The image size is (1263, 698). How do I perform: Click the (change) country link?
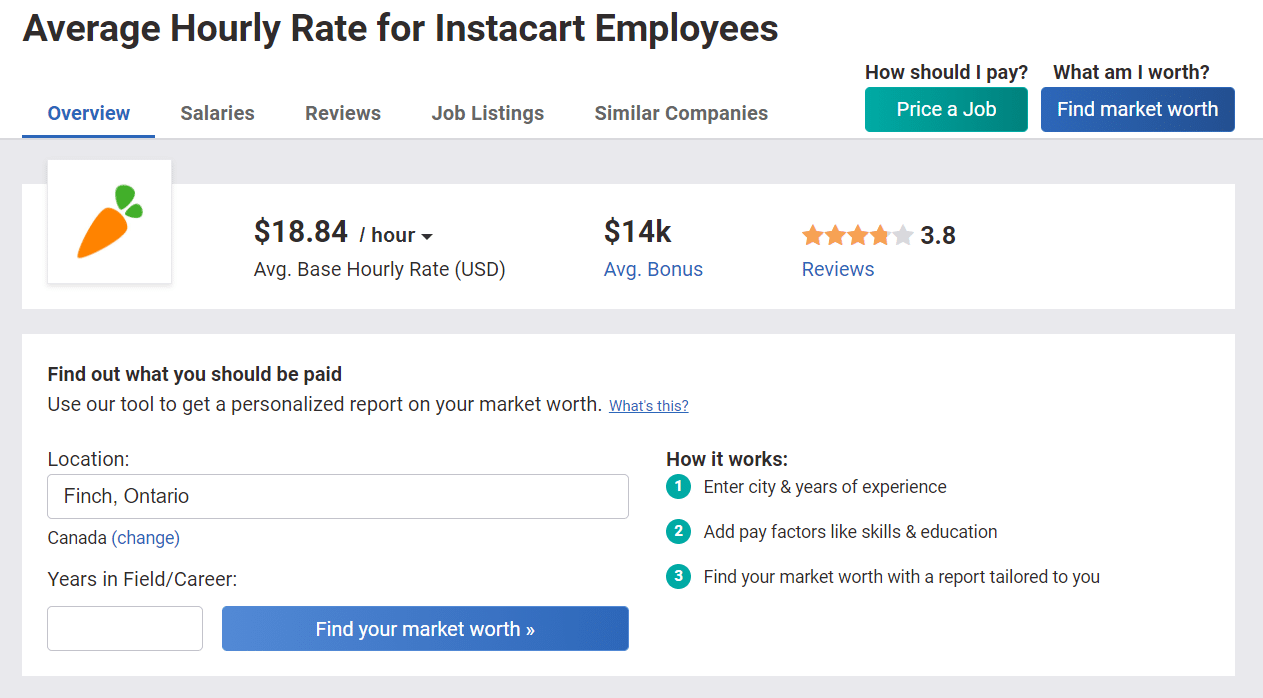(x=146, y=538)
